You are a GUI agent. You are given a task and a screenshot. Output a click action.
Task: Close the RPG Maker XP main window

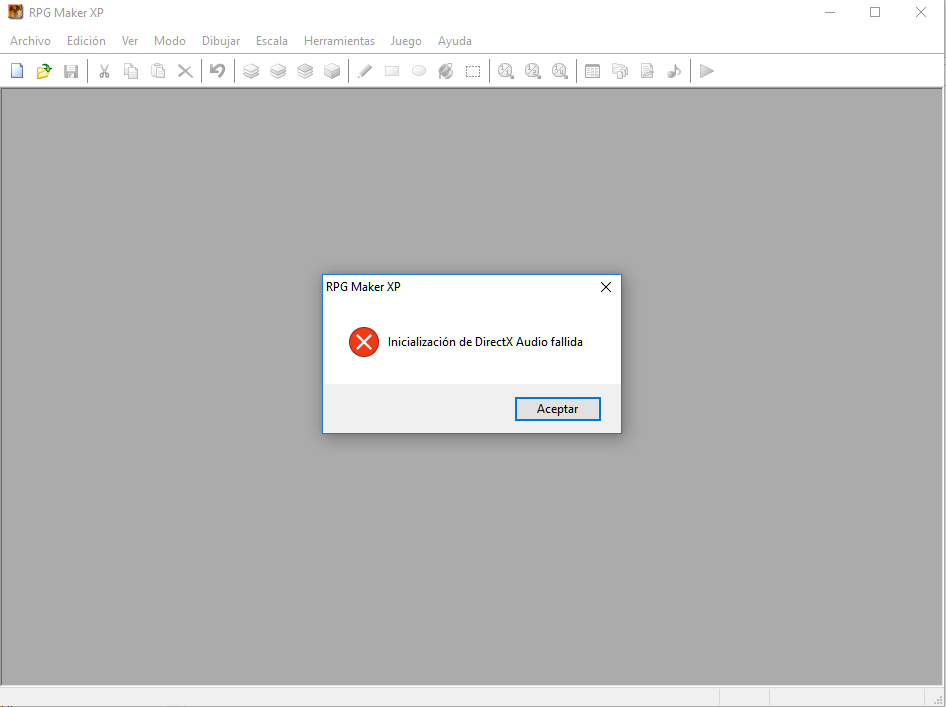point(921,12)
